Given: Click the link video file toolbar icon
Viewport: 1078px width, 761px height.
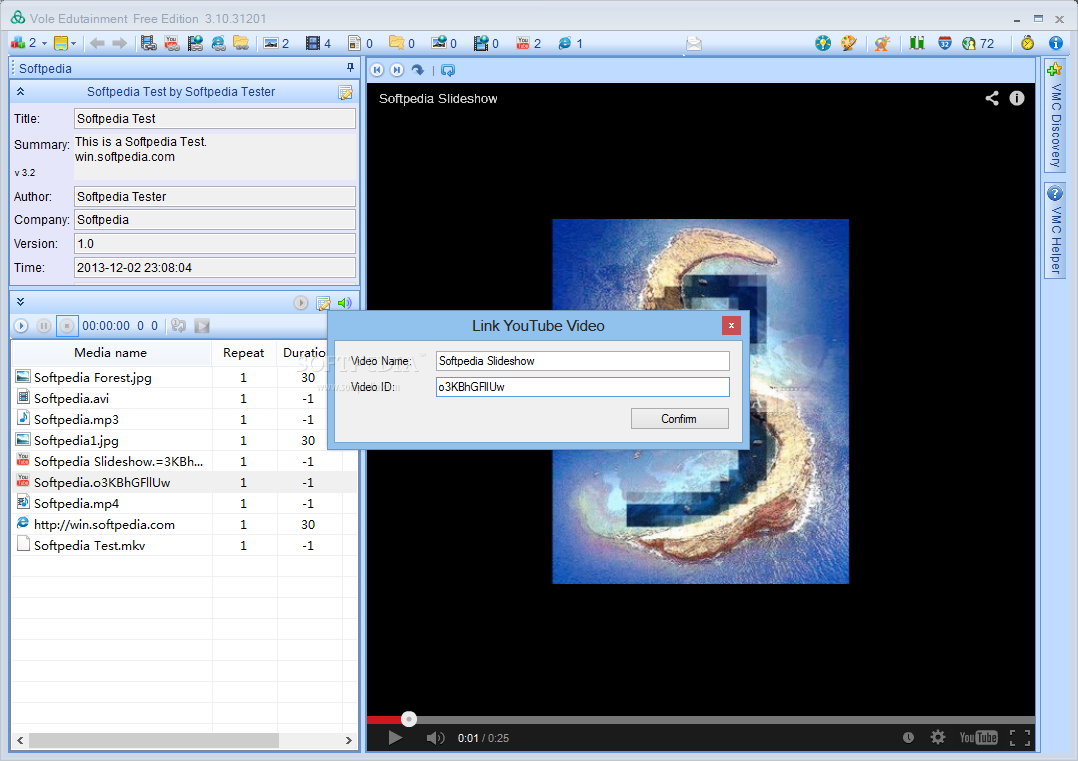Looking at the screenshot, I should [x=148, y=43].
